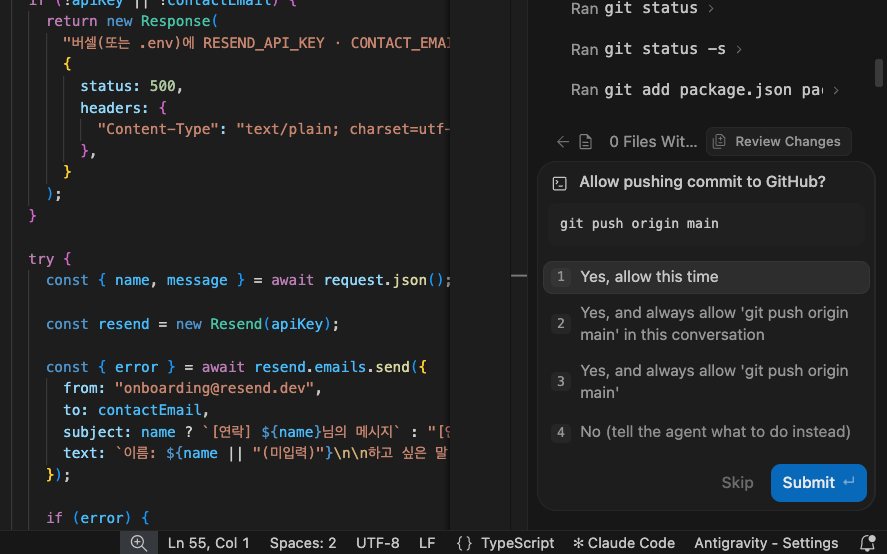Click the file document icon near 0 Files
The image size is (887, 554).
[585, 141]
